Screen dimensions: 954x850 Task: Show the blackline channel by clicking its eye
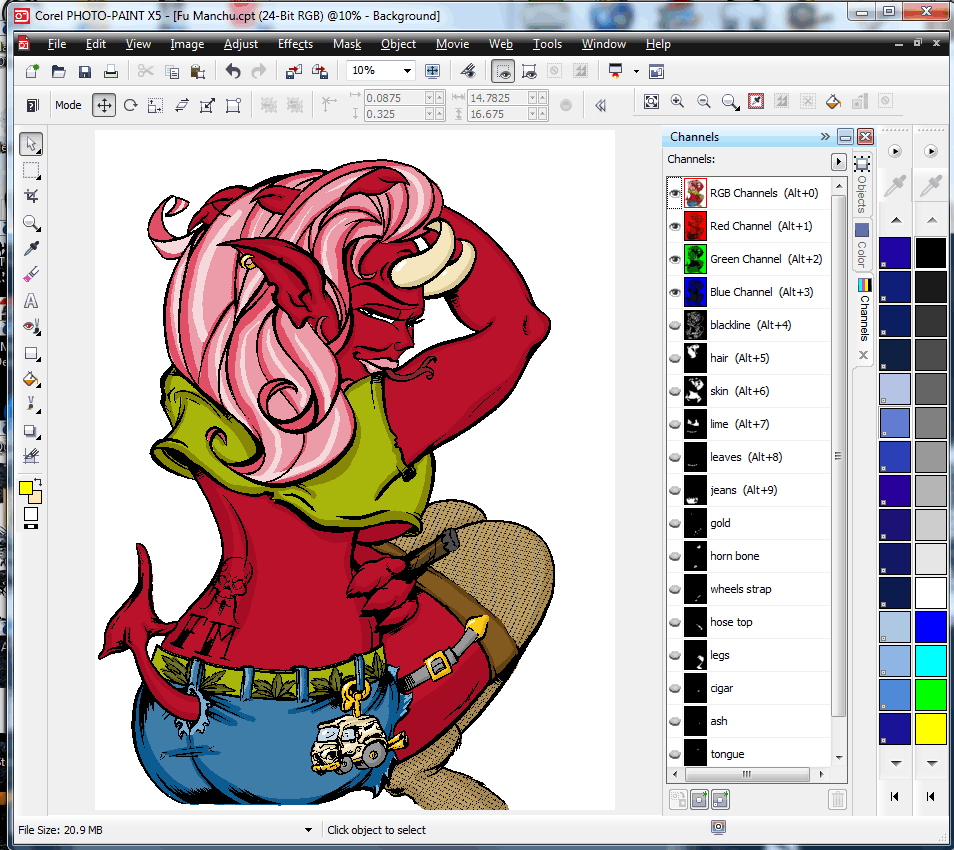click(674, 324)
